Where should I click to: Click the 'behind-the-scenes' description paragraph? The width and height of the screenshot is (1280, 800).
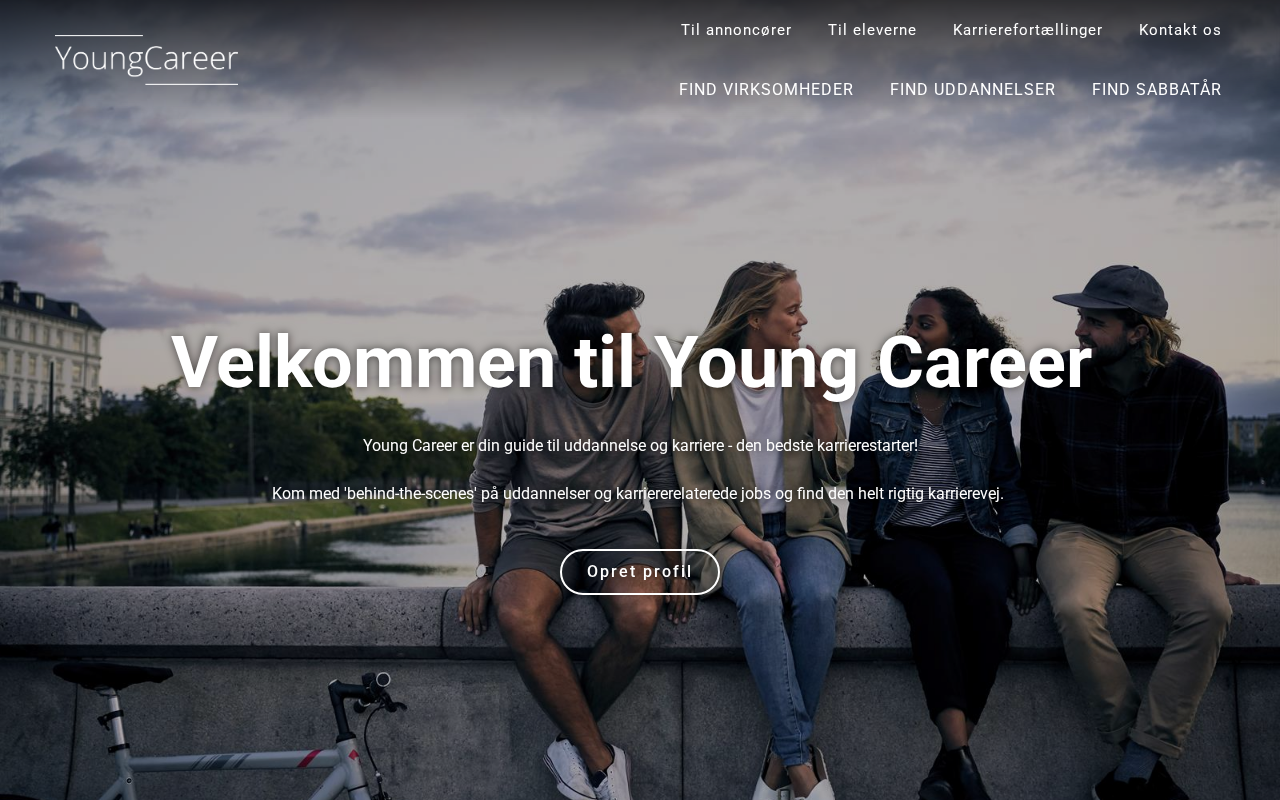coord(638,493)
